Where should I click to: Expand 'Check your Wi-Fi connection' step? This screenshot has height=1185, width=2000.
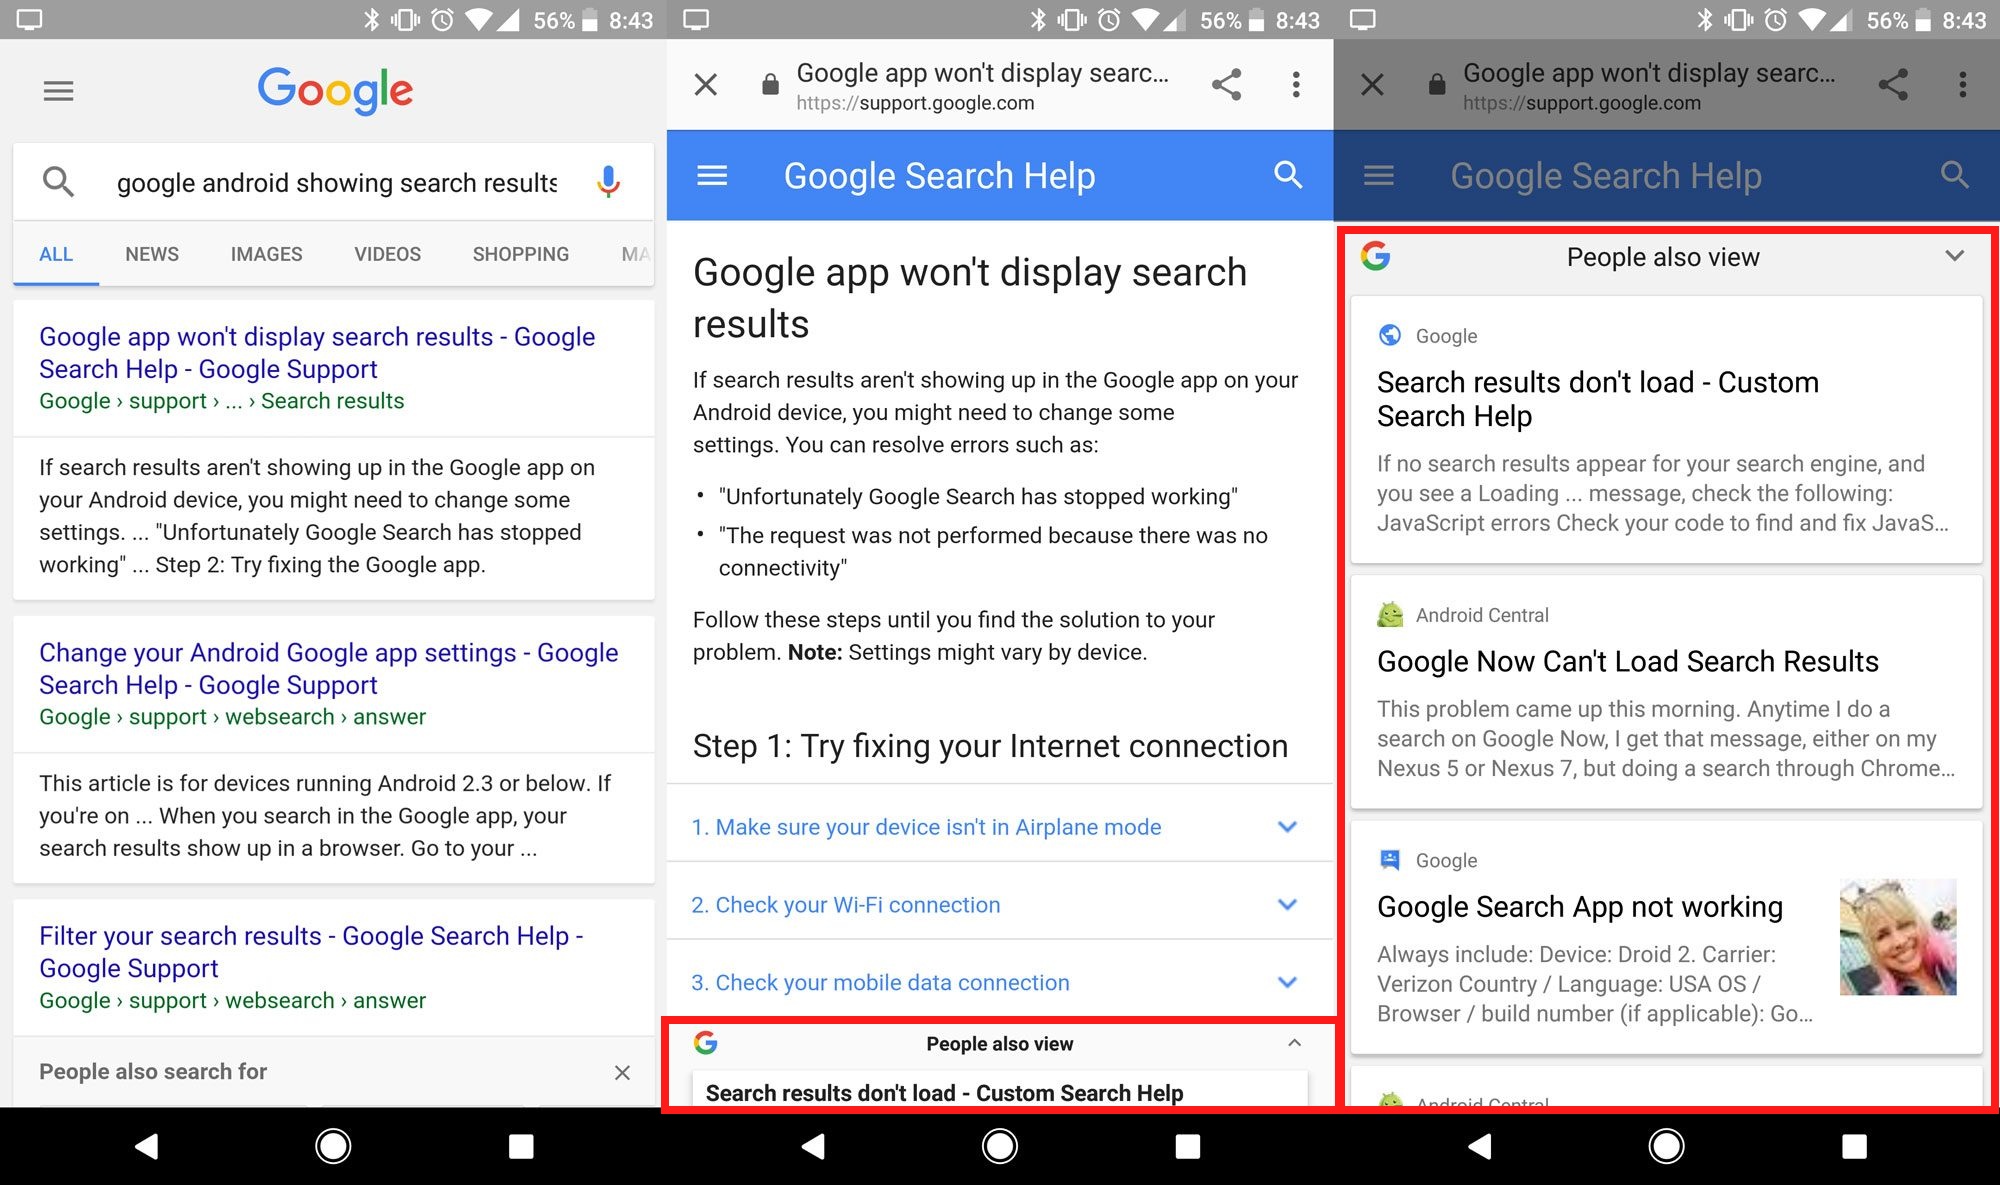pos(1000,905)
